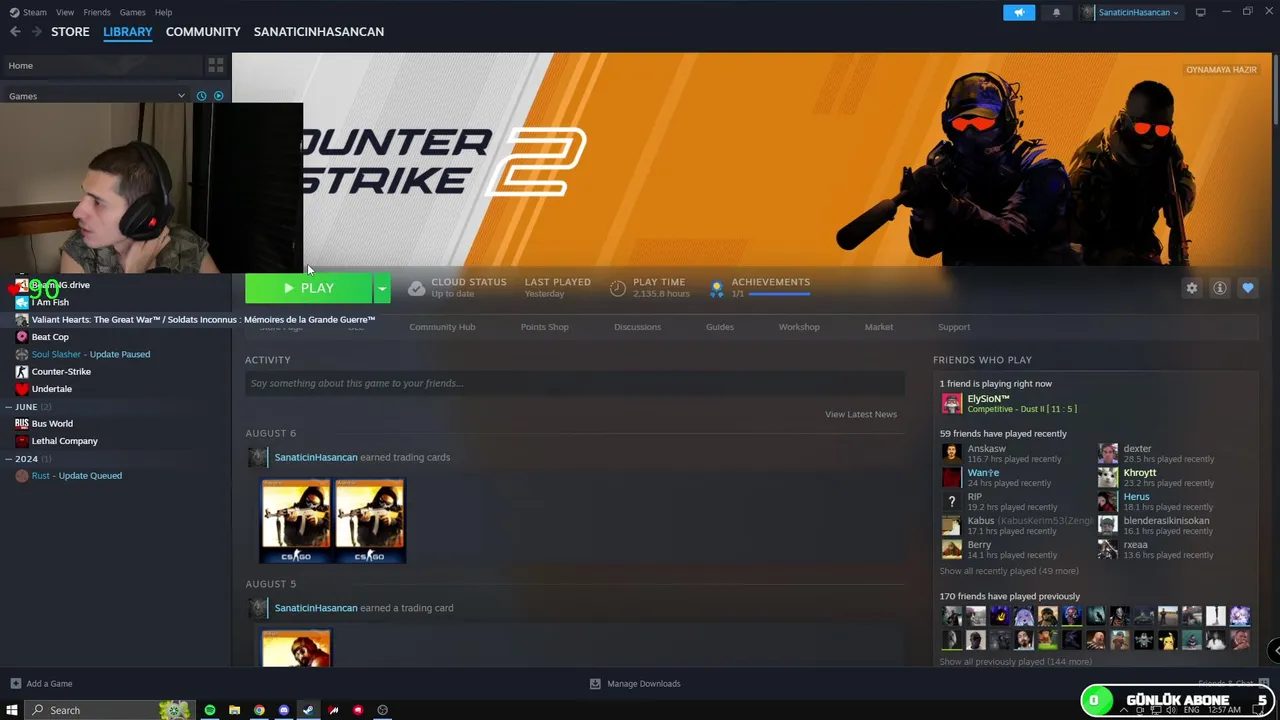This screenshot has width=1280, height=720.
Task: Open the notifications bell
Action: pyautogui.click(x=1056, y=12)
